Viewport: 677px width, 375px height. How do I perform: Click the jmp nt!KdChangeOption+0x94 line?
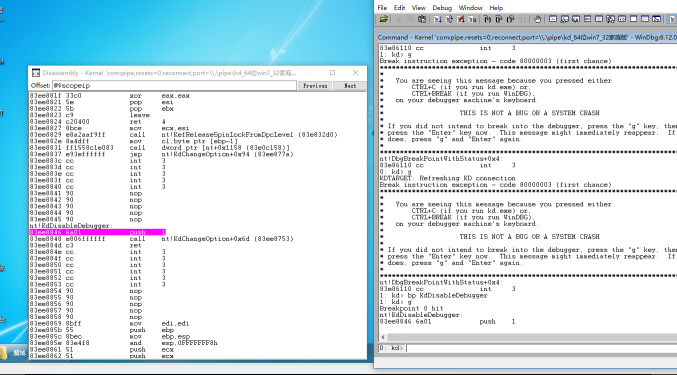(x=161, y=154)
